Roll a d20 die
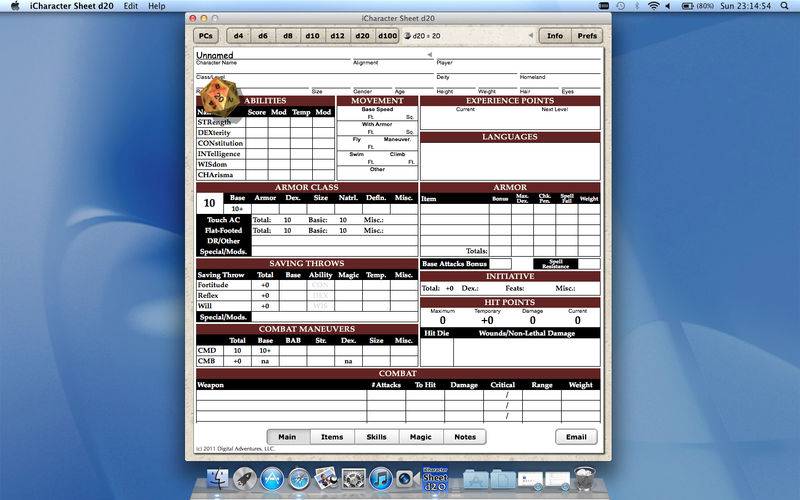 point(362,36)
